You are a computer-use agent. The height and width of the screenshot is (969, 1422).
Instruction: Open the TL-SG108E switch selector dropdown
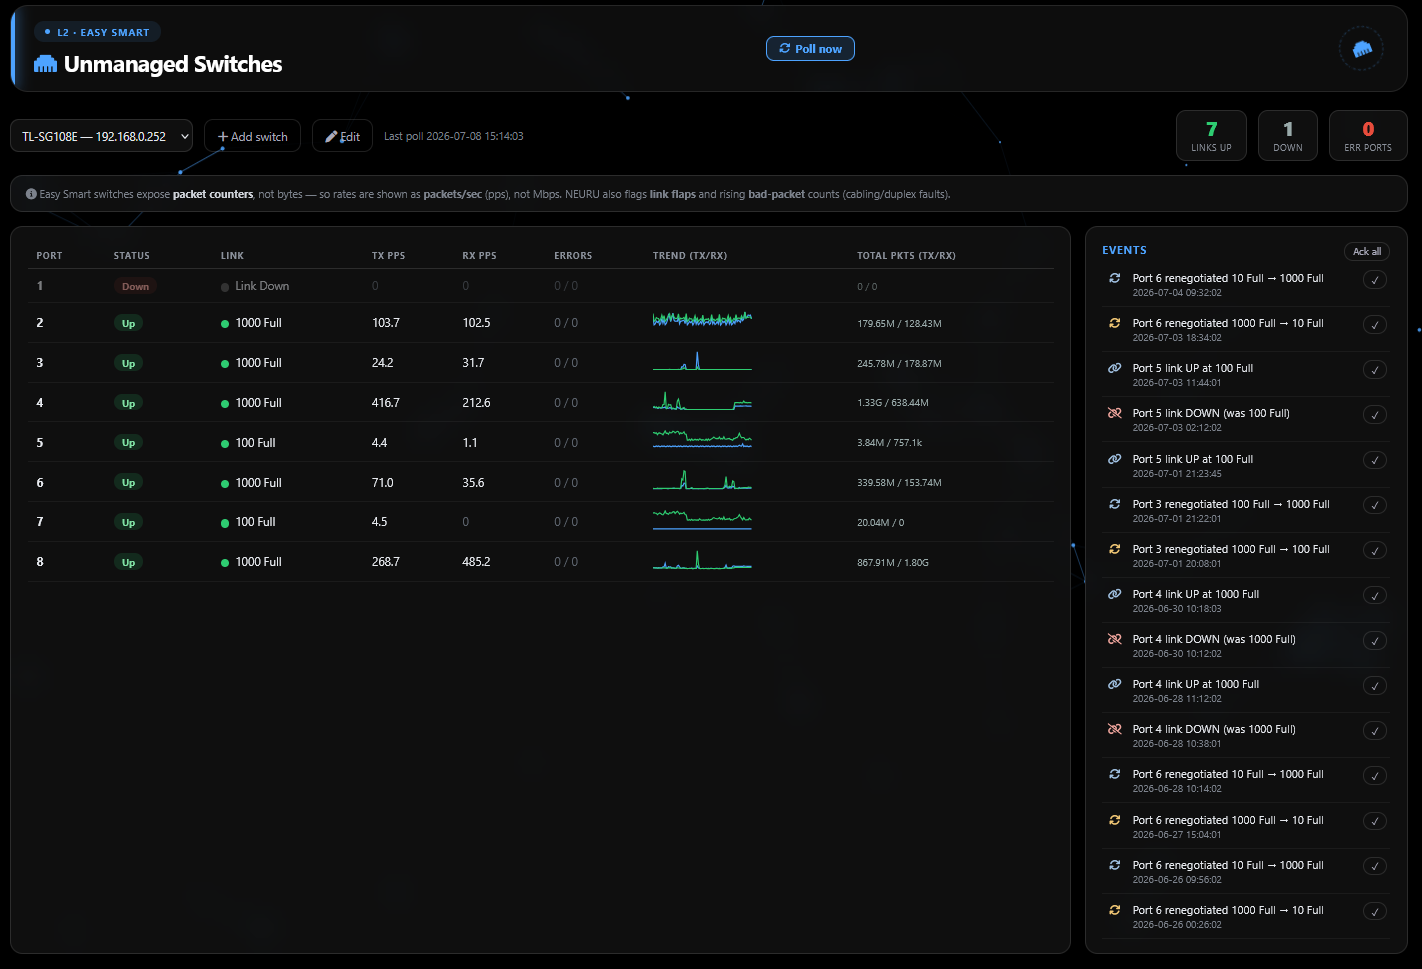(102, 136)
